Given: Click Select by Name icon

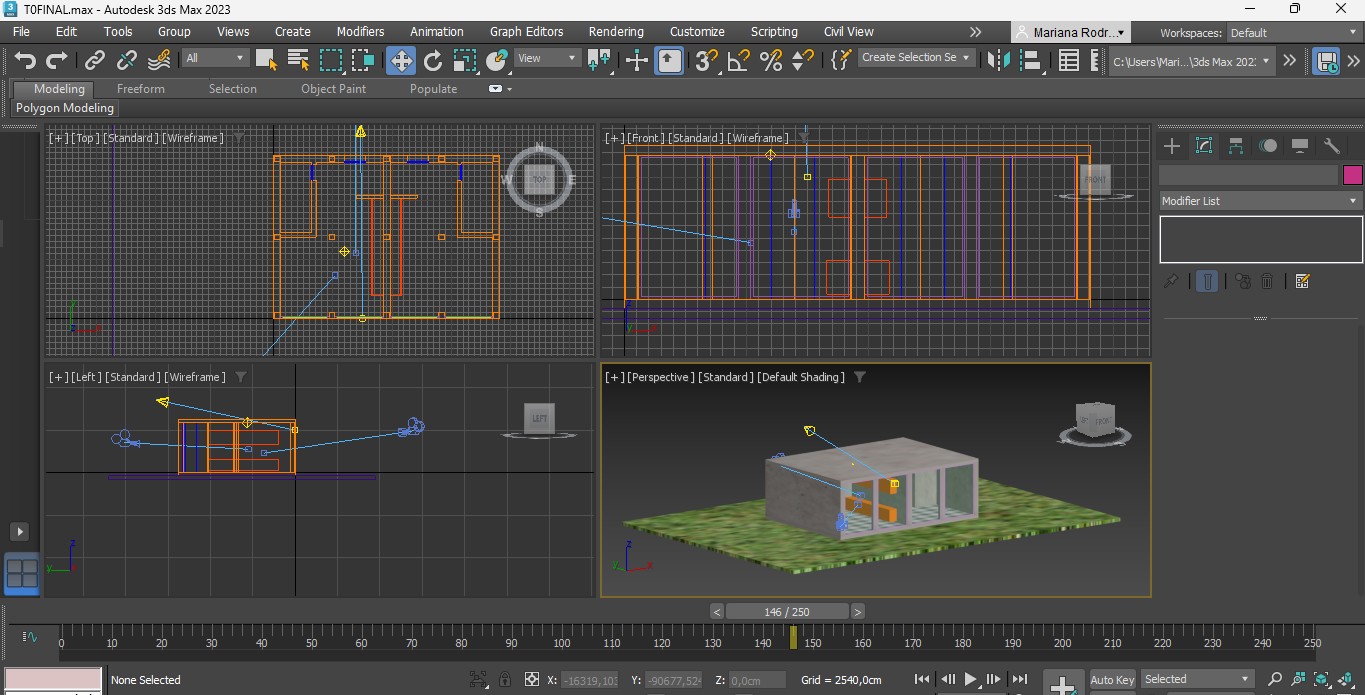Looking at the screenshot, I should tap(298, 61).
